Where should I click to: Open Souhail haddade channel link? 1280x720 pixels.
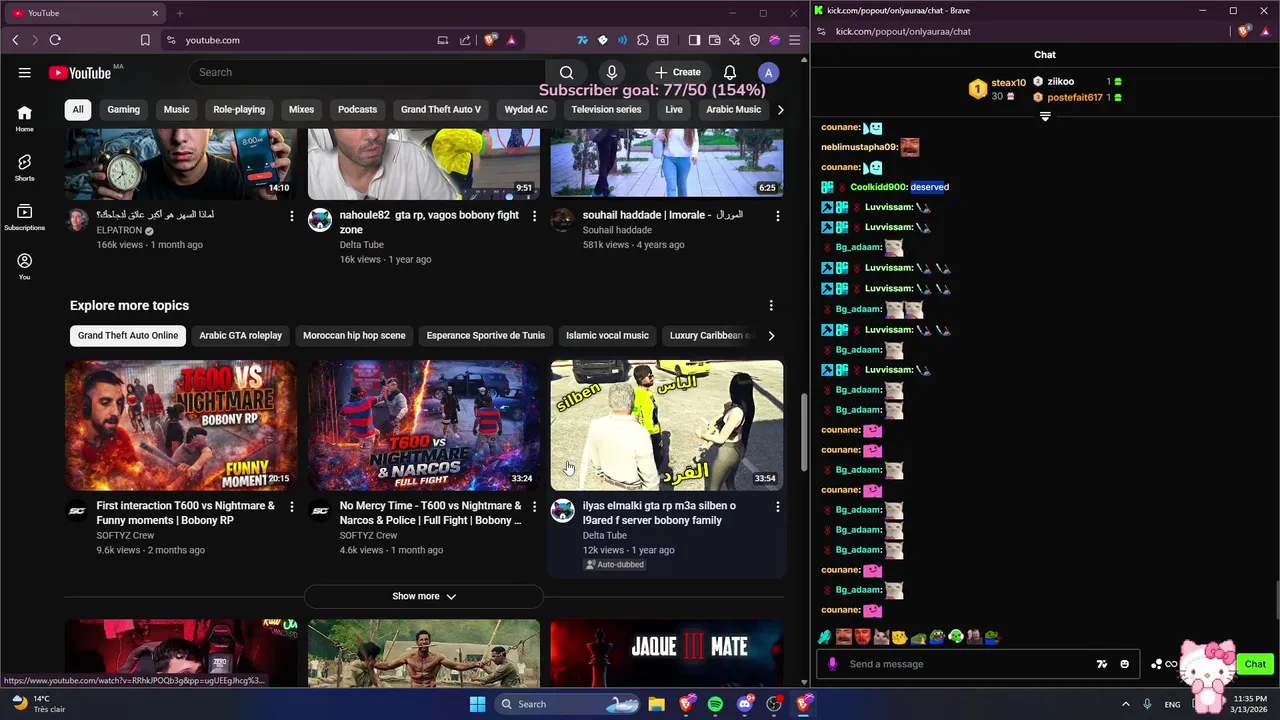pyautogui.click(x=617, y=230)
